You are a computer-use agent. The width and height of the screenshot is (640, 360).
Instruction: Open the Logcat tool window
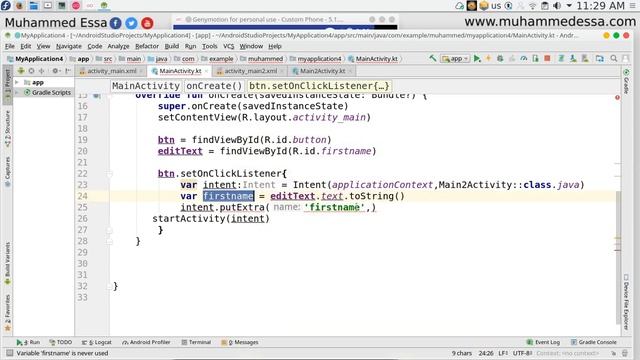pos(96,342)
